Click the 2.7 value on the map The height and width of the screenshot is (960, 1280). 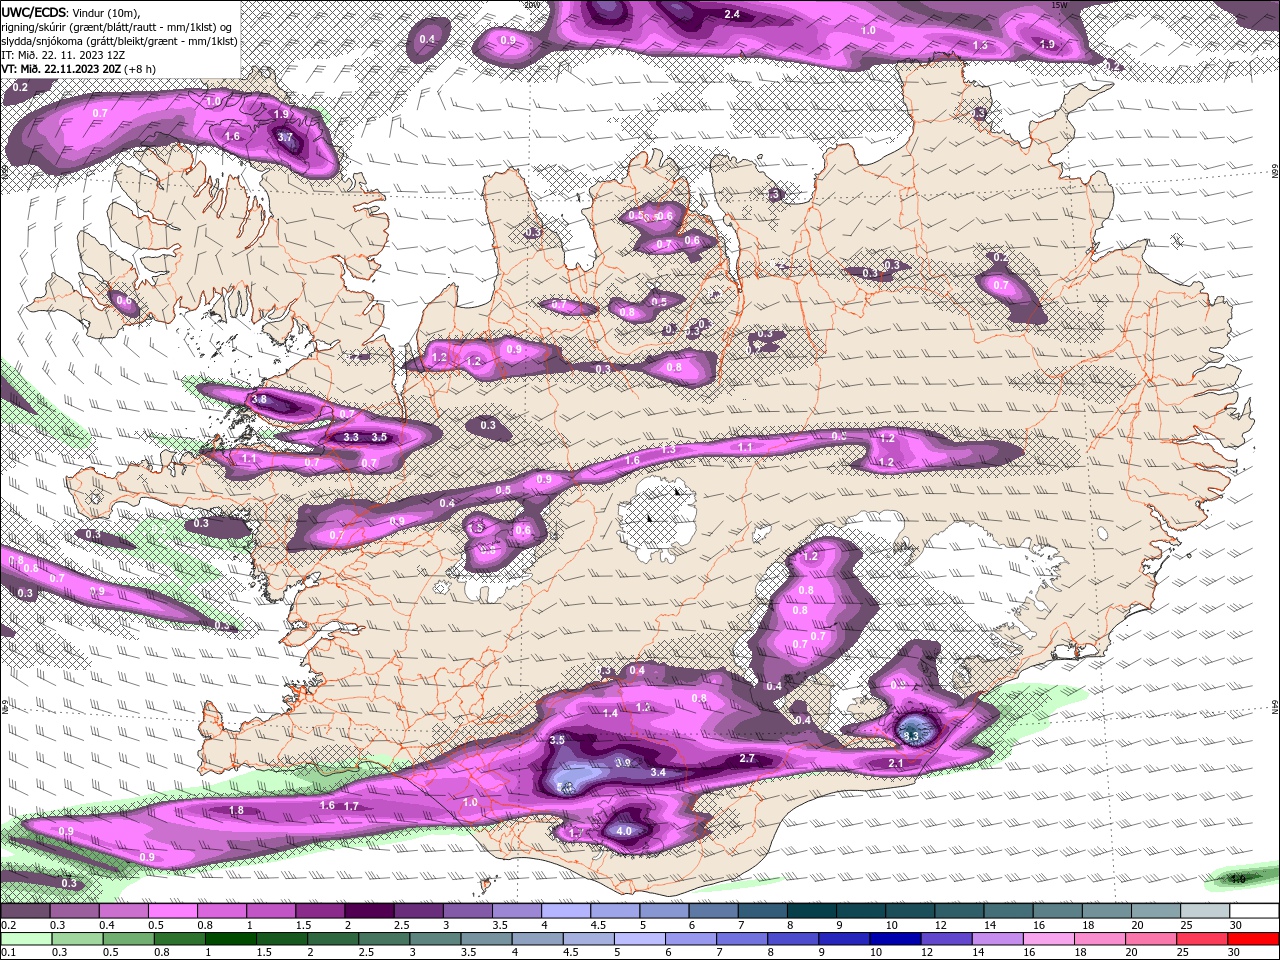point(746,759)
